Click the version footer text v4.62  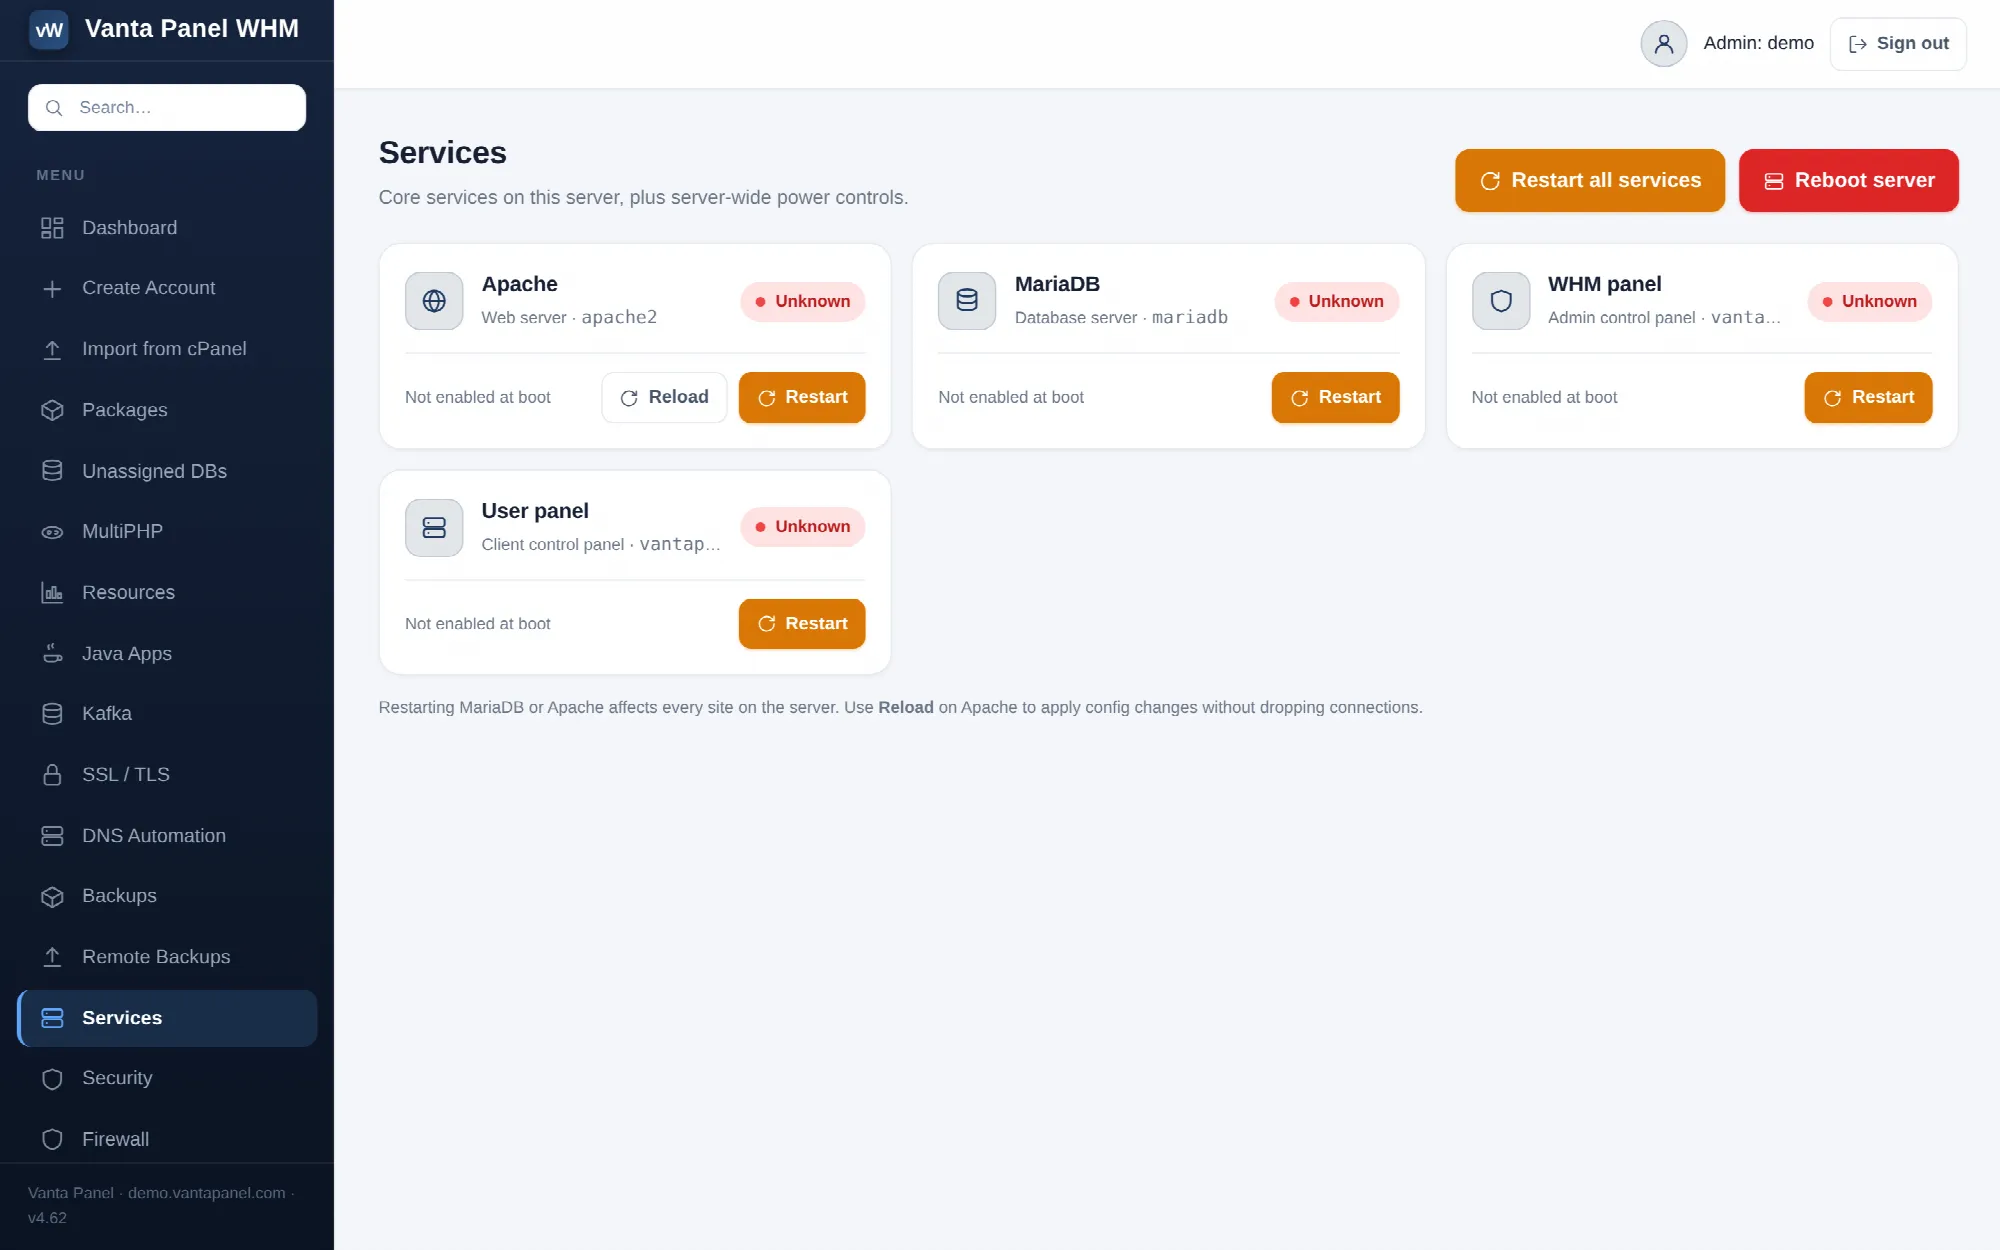point(47,1218)
